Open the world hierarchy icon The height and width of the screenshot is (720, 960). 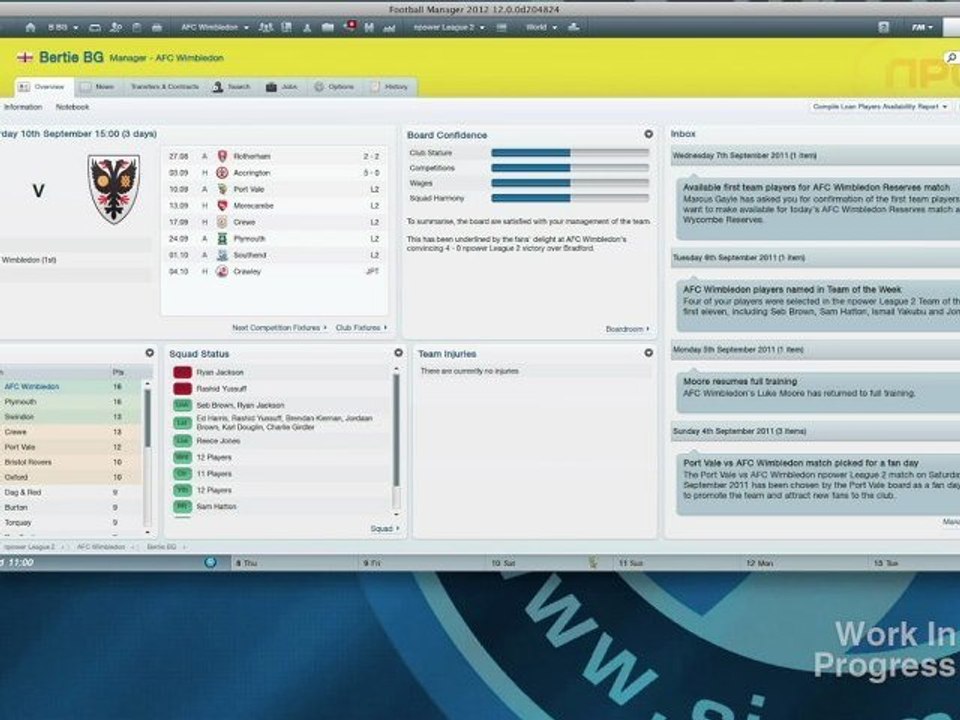tap(574, 28)
